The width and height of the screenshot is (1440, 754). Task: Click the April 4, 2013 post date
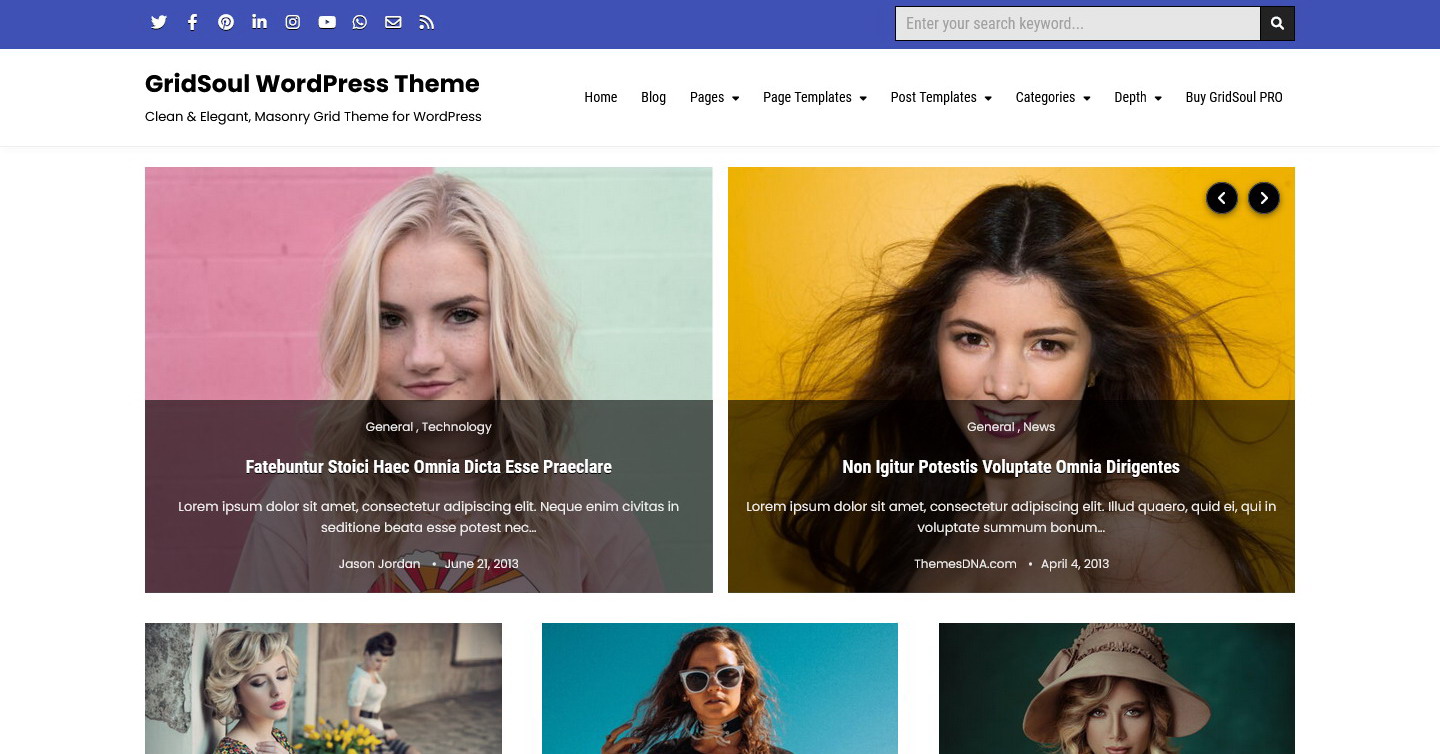pyautogui.click(x=1075, y=564)
